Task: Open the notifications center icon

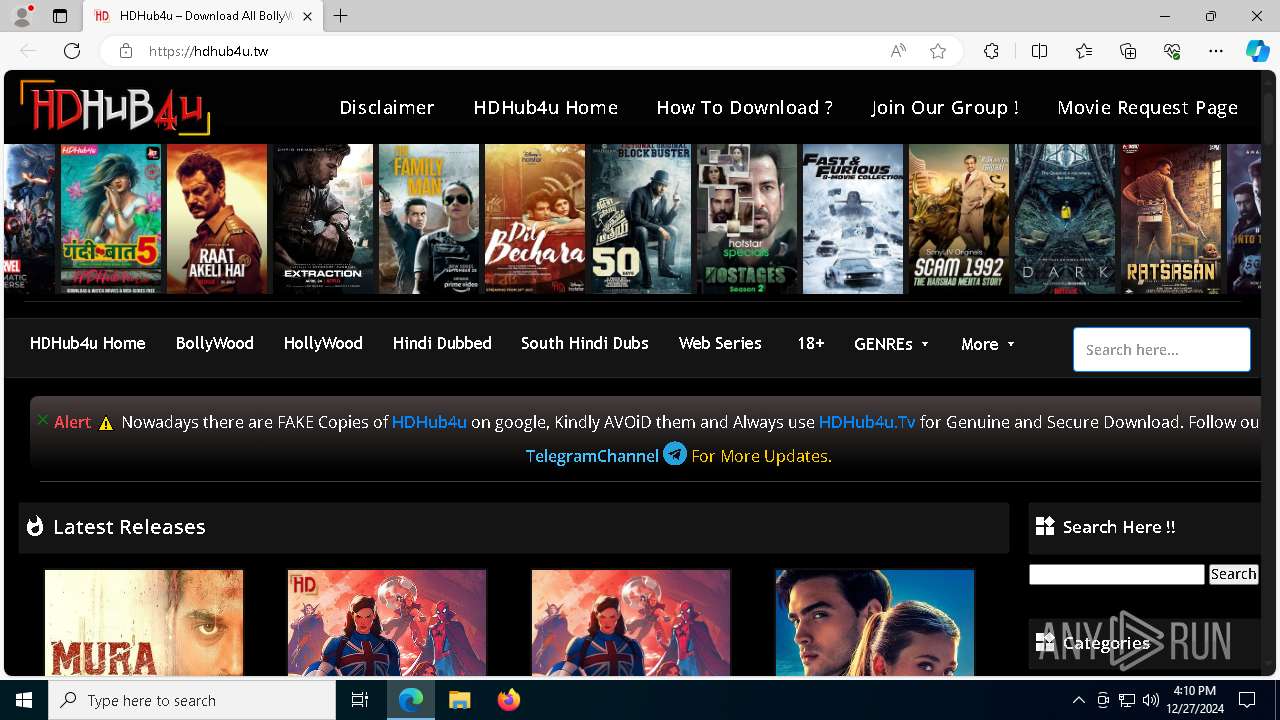Action: 1247,700
